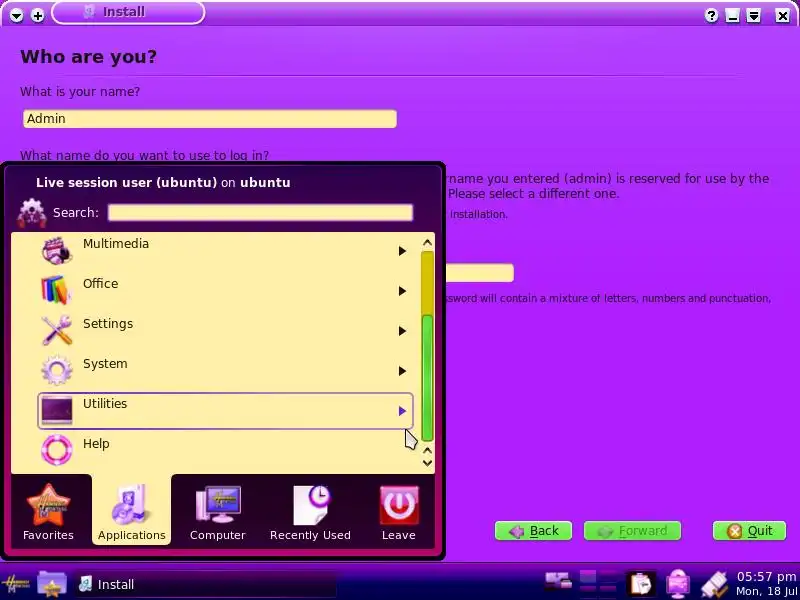This screenshot has width=800, height=600.
Task: Click the pencil-and-checkmark tray icon
Action: click(715, 585)
